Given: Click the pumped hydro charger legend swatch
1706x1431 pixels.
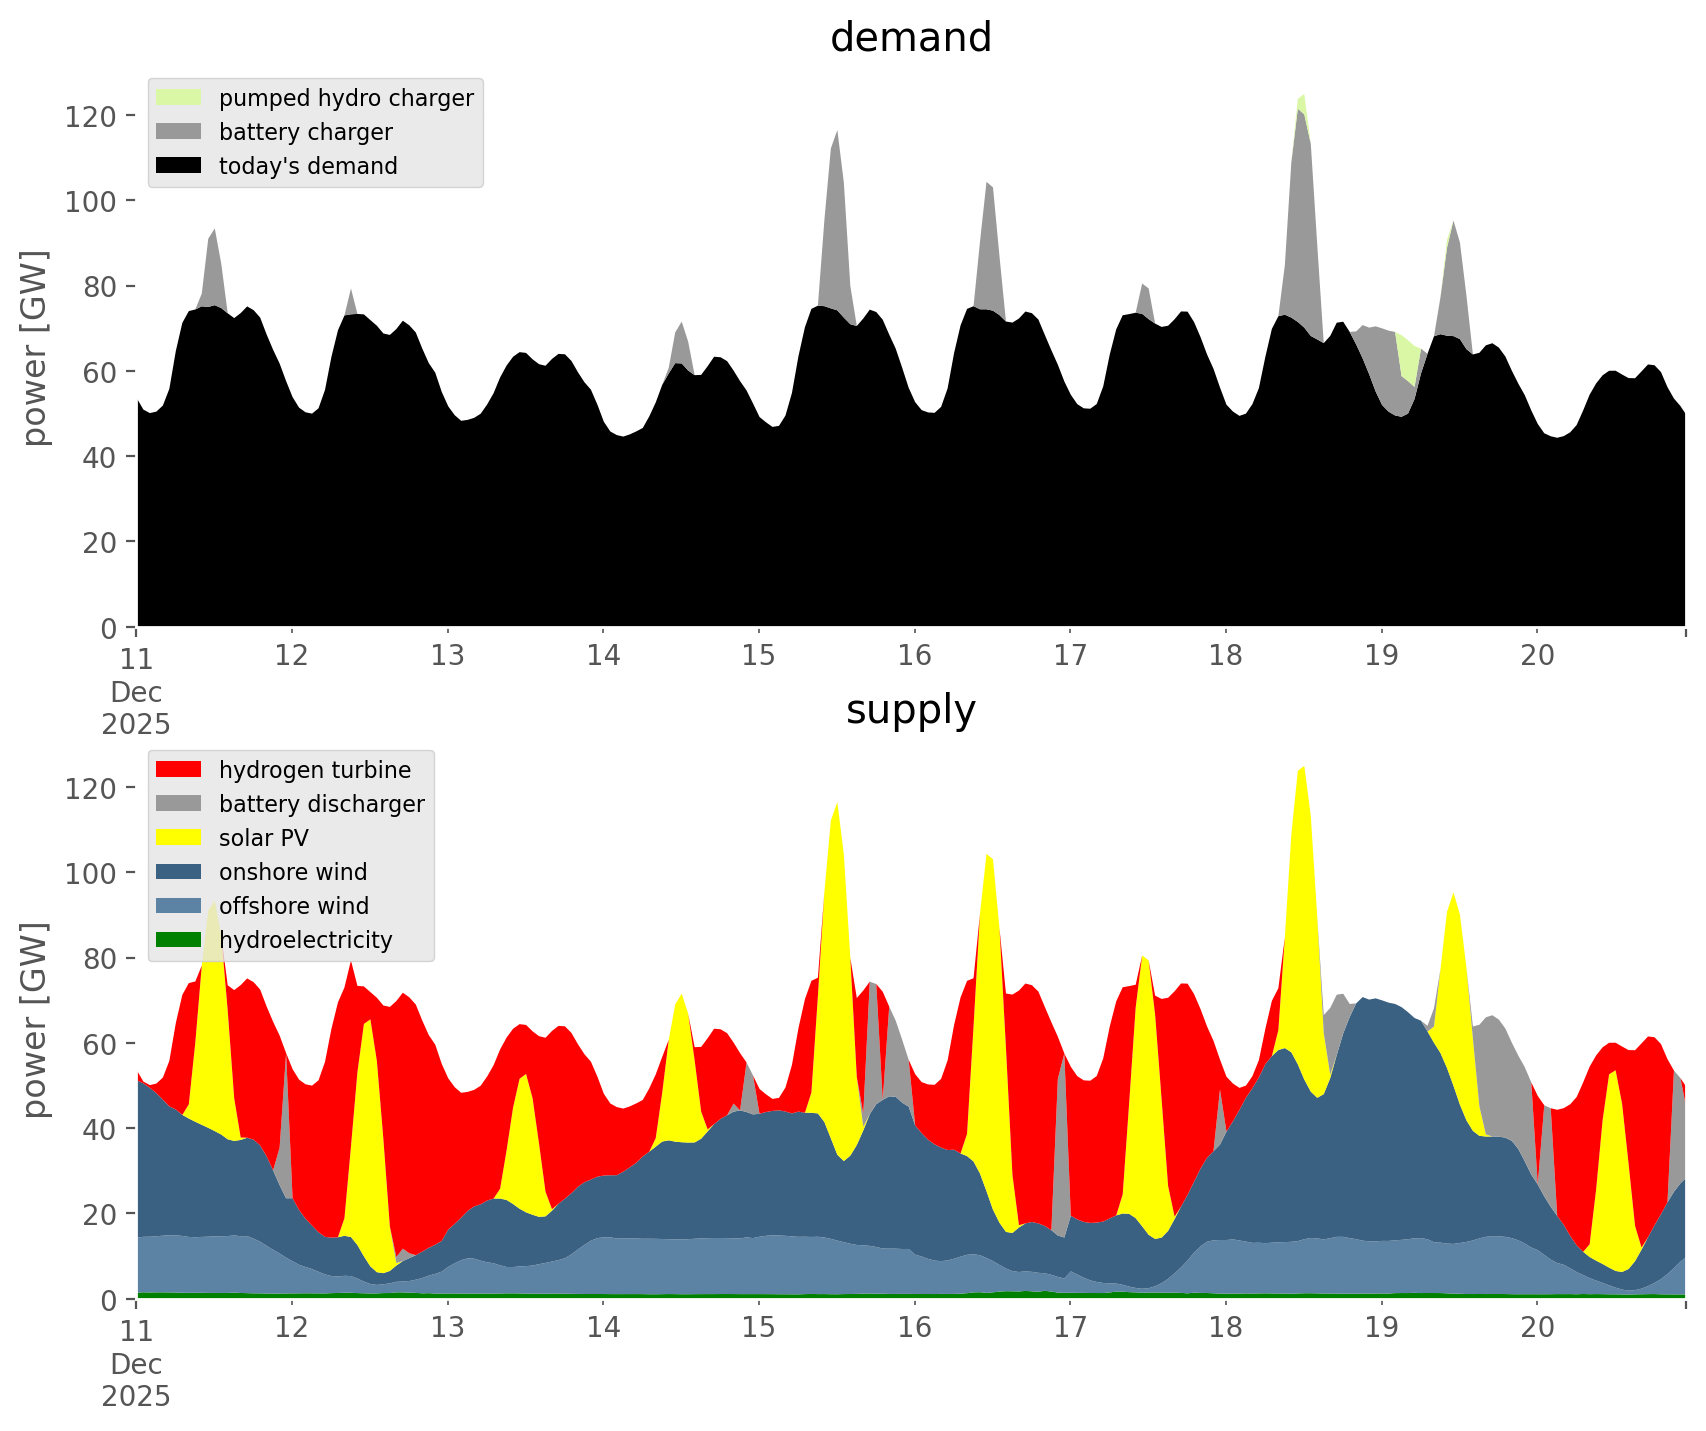Looking at the screenshot, I should click(x=180, y=98).
